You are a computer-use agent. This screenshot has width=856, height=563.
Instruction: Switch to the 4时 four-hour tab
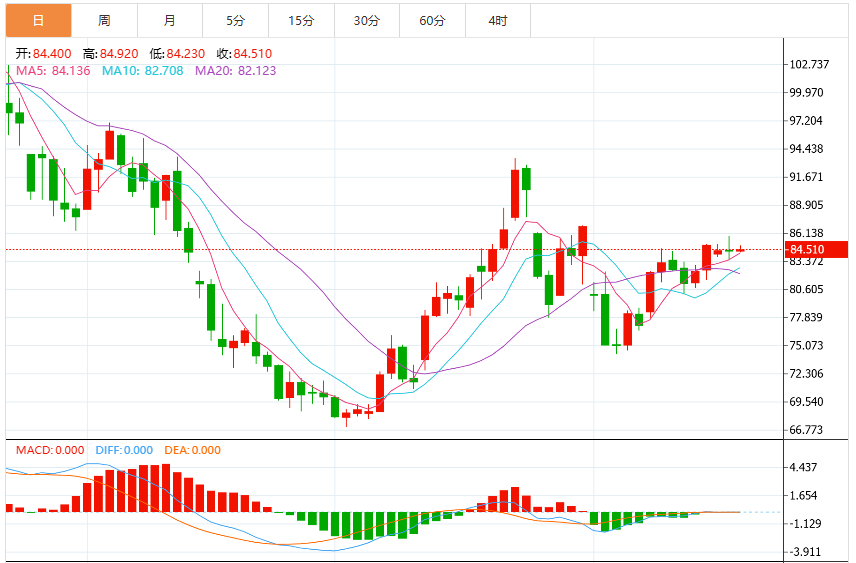pos(498,21)
